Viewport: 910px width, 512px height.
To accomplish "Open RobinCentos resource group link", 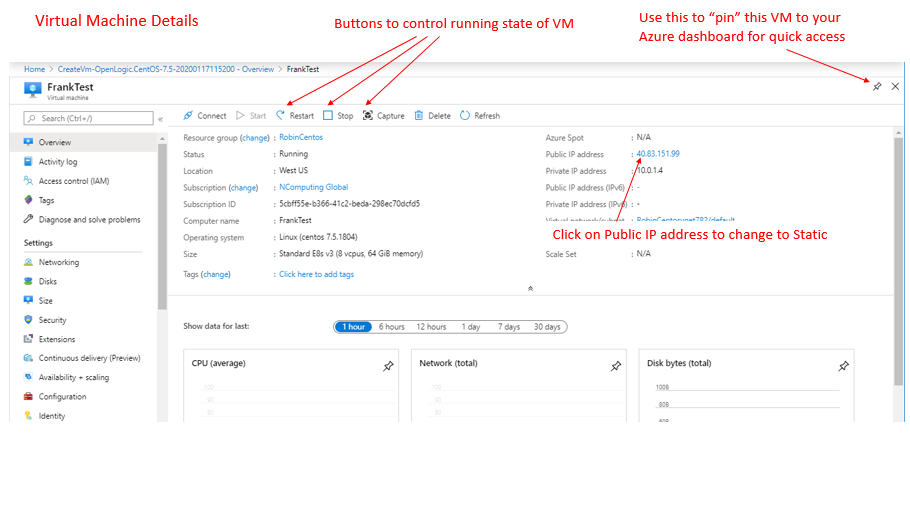I will click(301, 137).
